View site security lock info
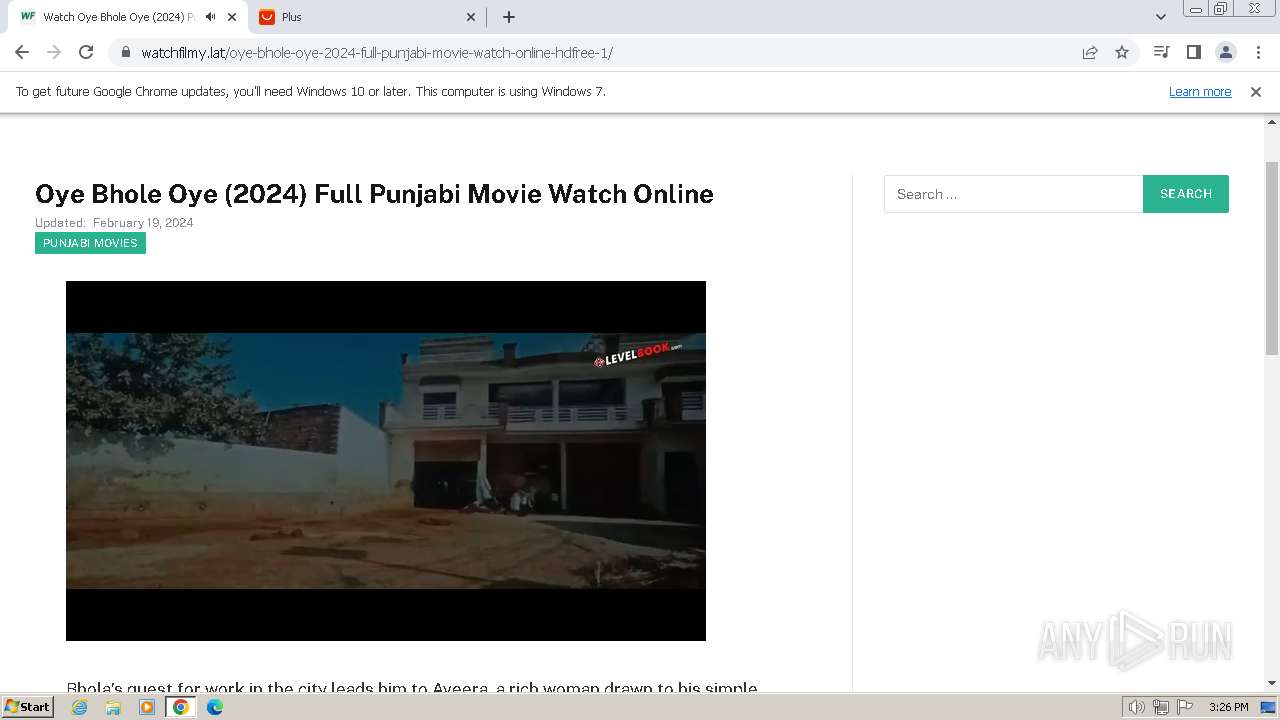The image size is (1280, 720). pos(126,53)
